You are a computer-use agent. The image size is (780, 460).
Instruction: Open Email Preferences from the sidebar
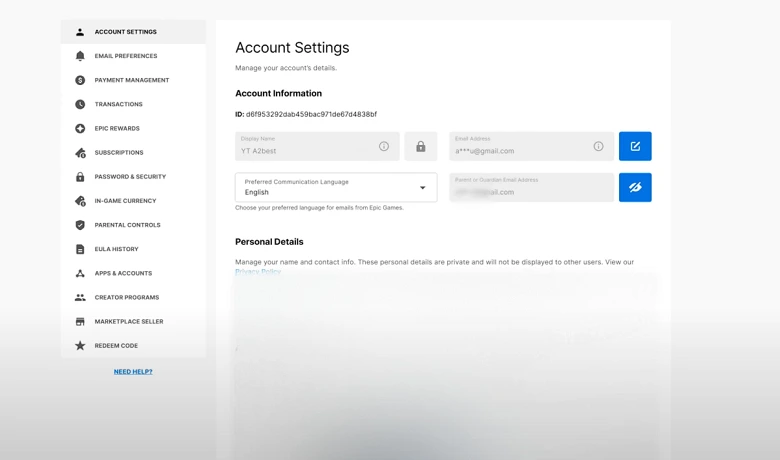(125, 56)
